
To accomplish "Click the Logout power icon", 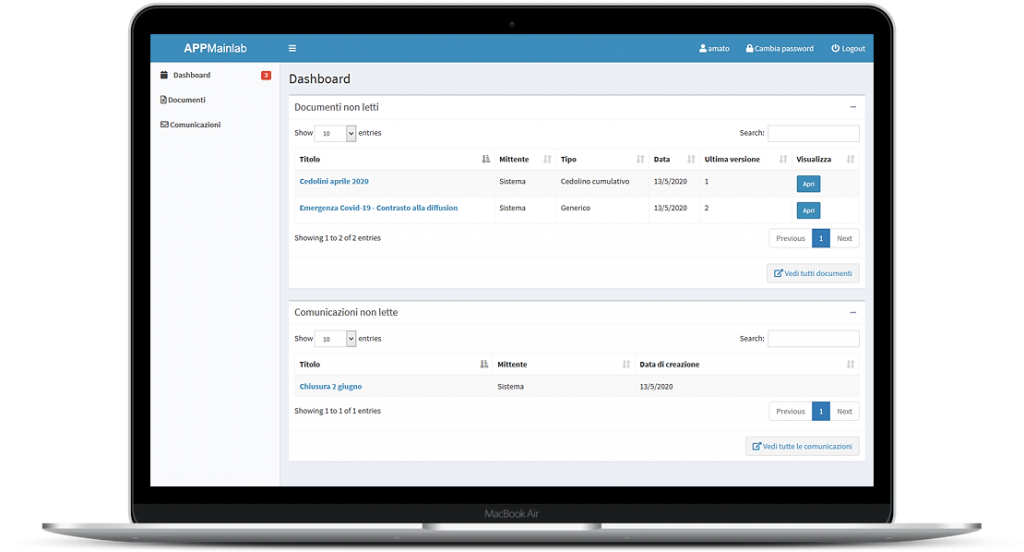I will [x=835, y=48].
